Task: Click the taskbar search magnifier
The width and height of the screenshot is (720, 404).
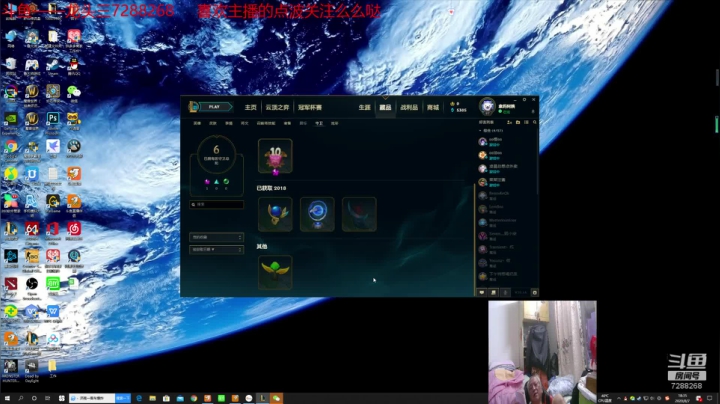Action: (x=21, y=398)
